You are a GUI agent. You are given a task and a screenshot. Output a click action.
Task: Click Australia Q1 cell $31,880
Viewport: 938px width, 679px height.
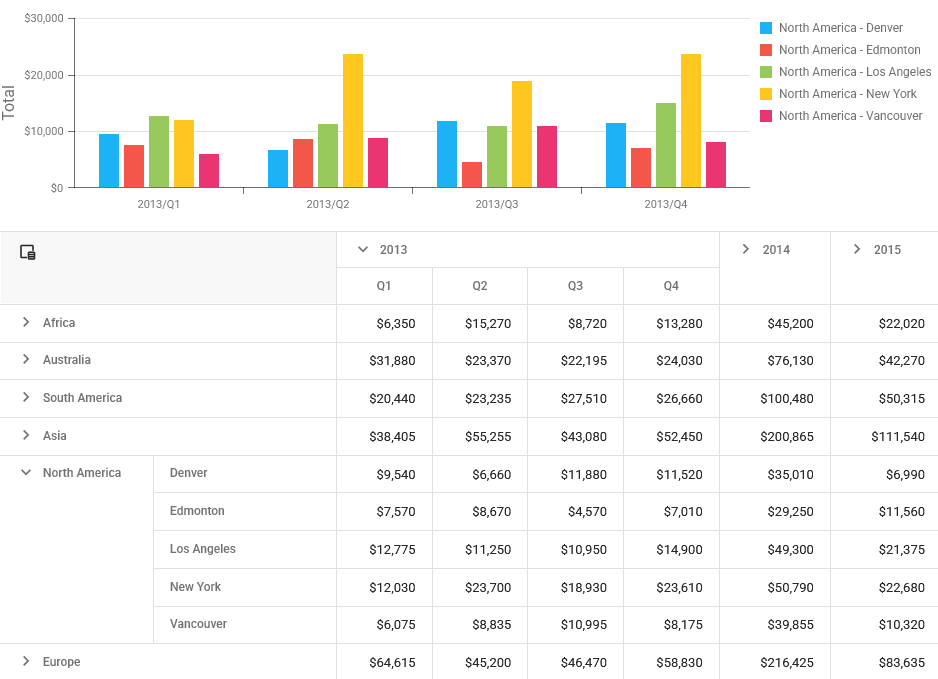(x=385, y=361)
